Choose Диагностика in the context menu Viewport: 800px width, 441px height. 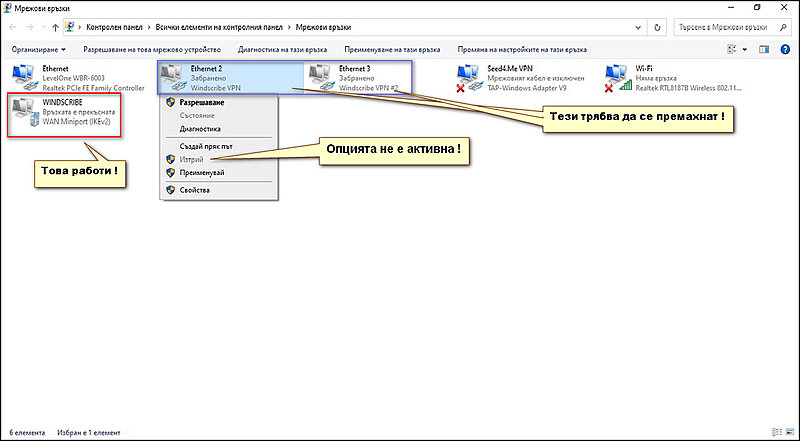(x=199, y=129)
